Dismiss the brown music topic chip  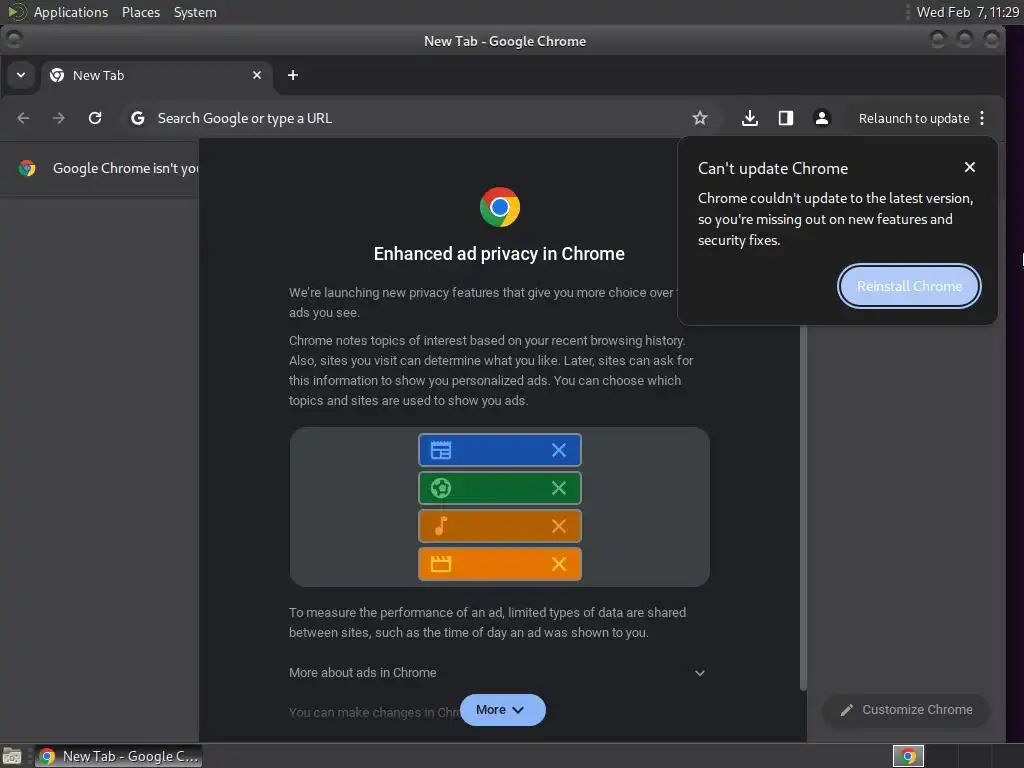pos(558,526)
